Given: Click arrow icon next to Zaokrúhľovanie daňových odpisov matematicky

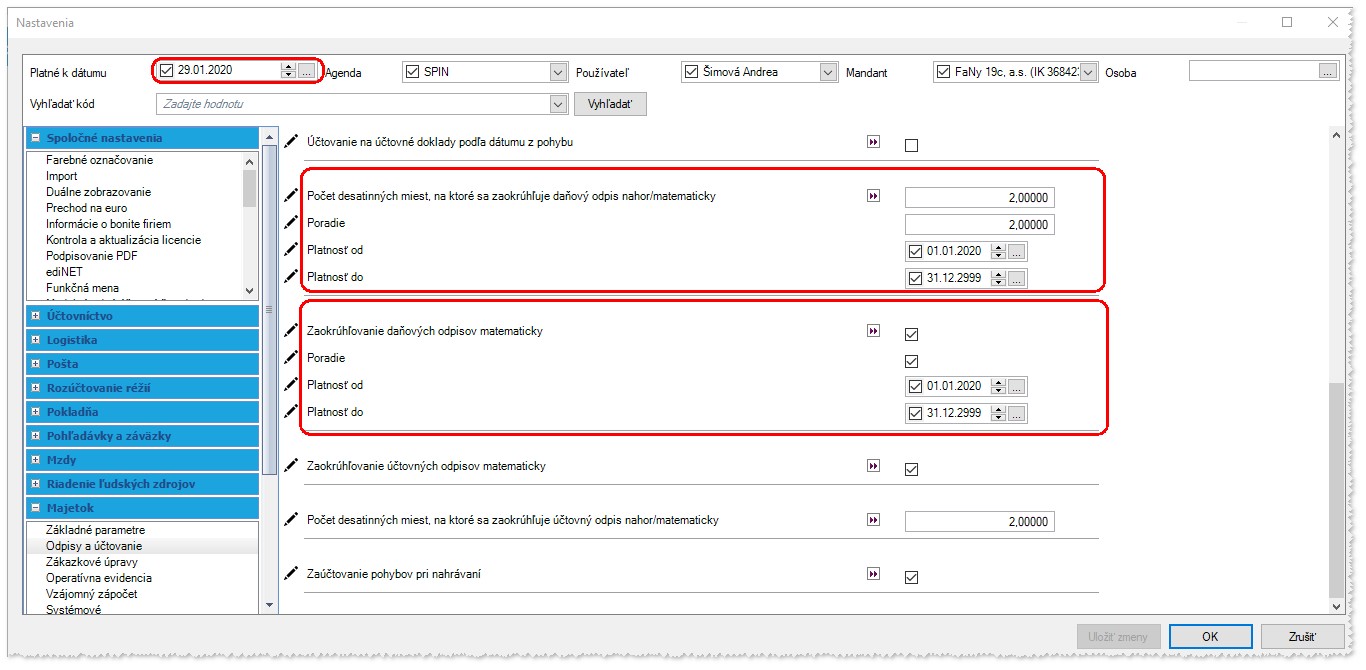Looking at the screenshot, I should coord(873,331).
